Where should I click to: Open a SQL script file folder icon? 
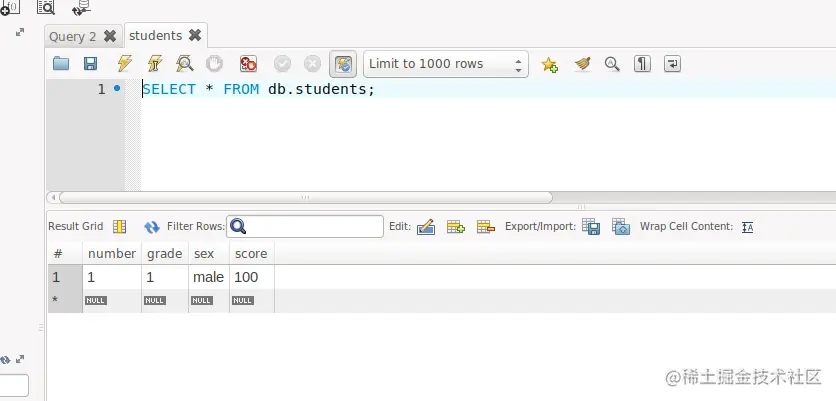click(x=61, y=64)
